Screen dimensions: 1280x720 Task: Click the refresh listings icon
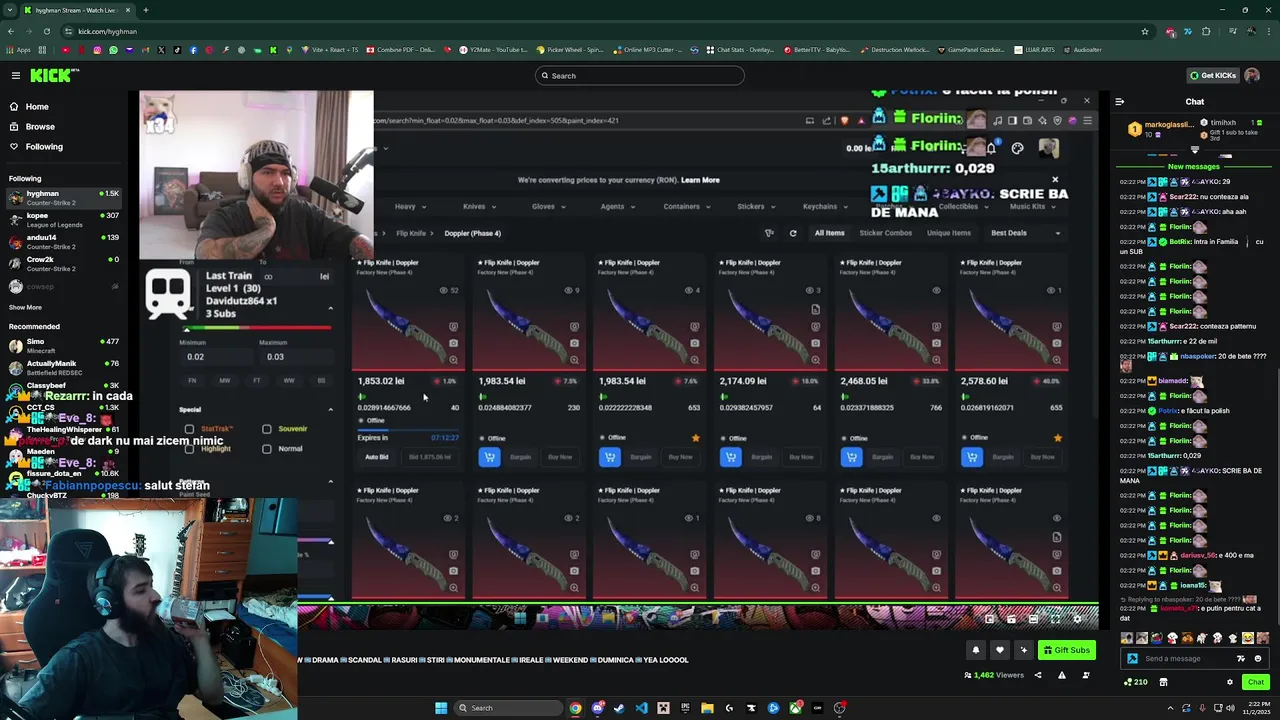point(793,233)
